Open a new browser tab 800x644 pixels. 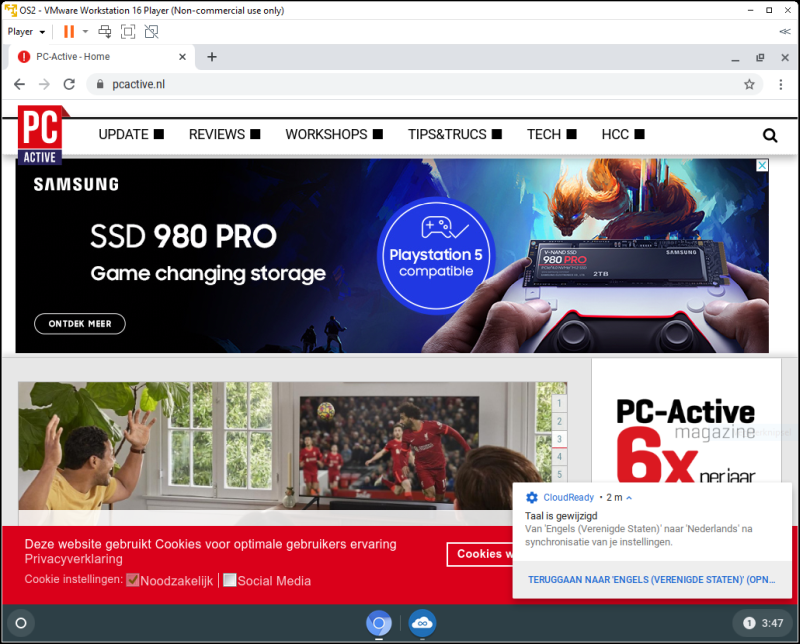(x=212, y=57)
